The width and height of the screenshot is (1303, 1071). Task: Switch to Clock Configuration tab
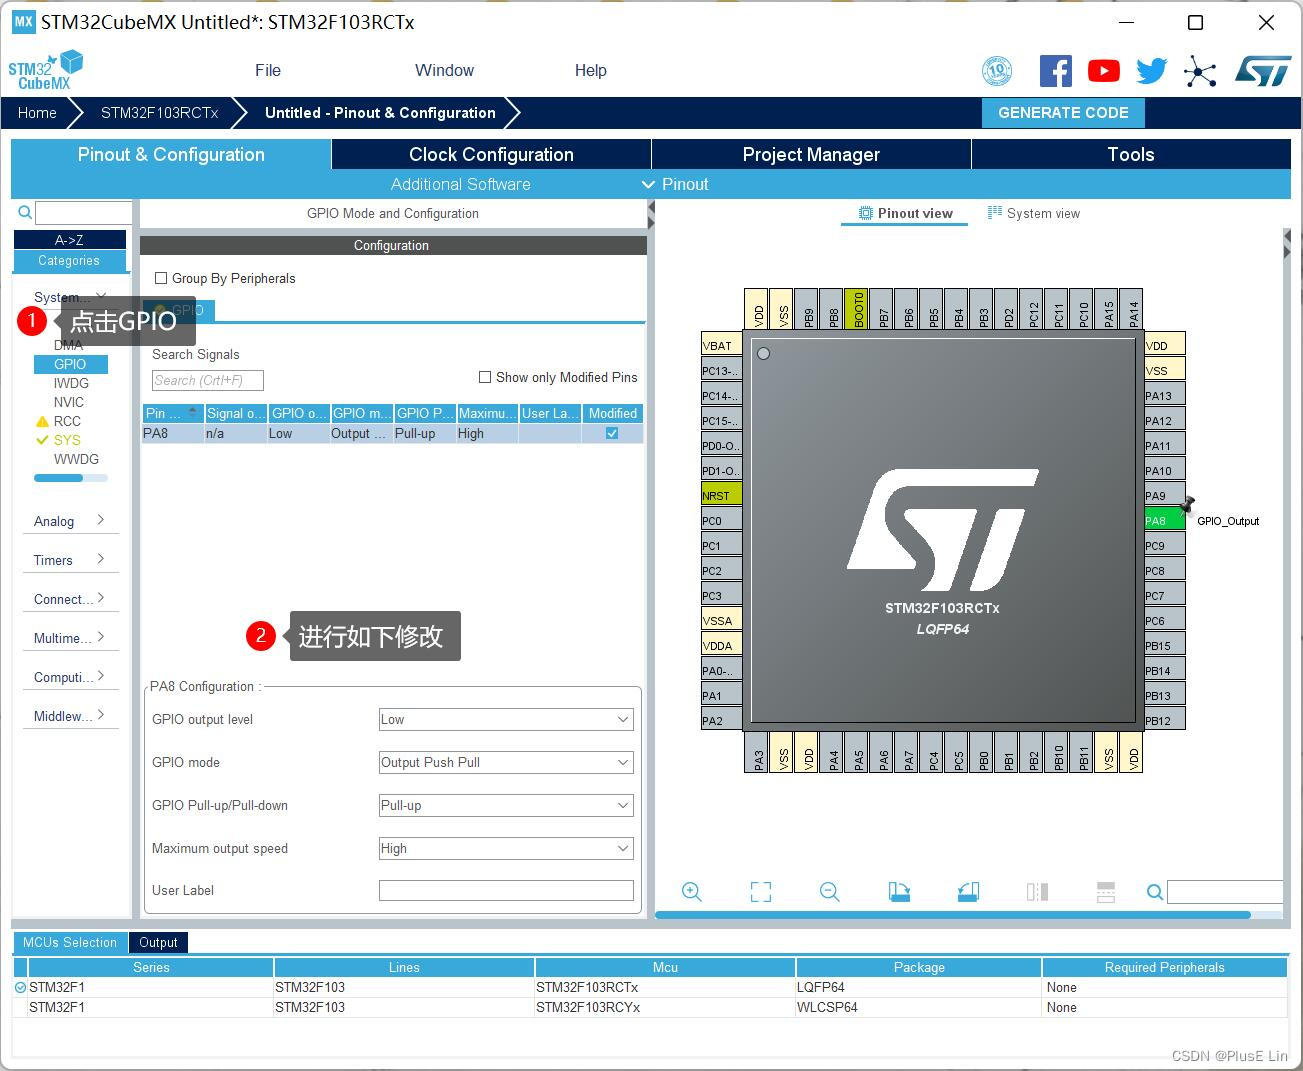[x=491, y=154]
